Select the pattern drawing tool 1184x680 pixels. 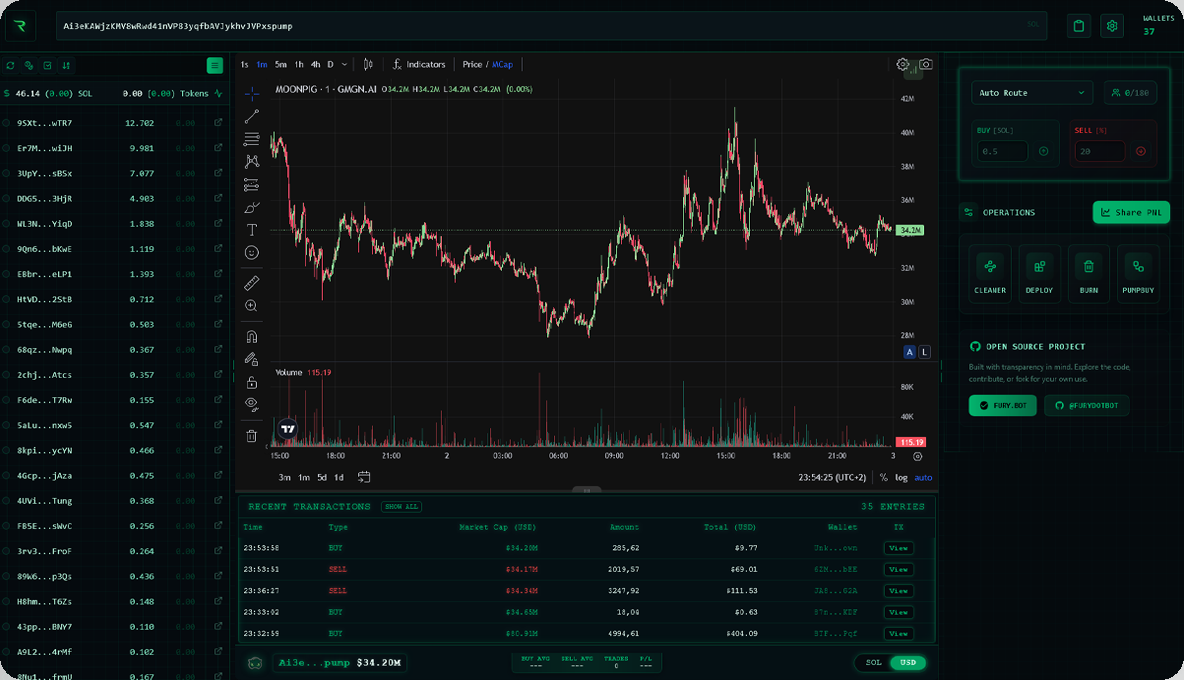251,162
